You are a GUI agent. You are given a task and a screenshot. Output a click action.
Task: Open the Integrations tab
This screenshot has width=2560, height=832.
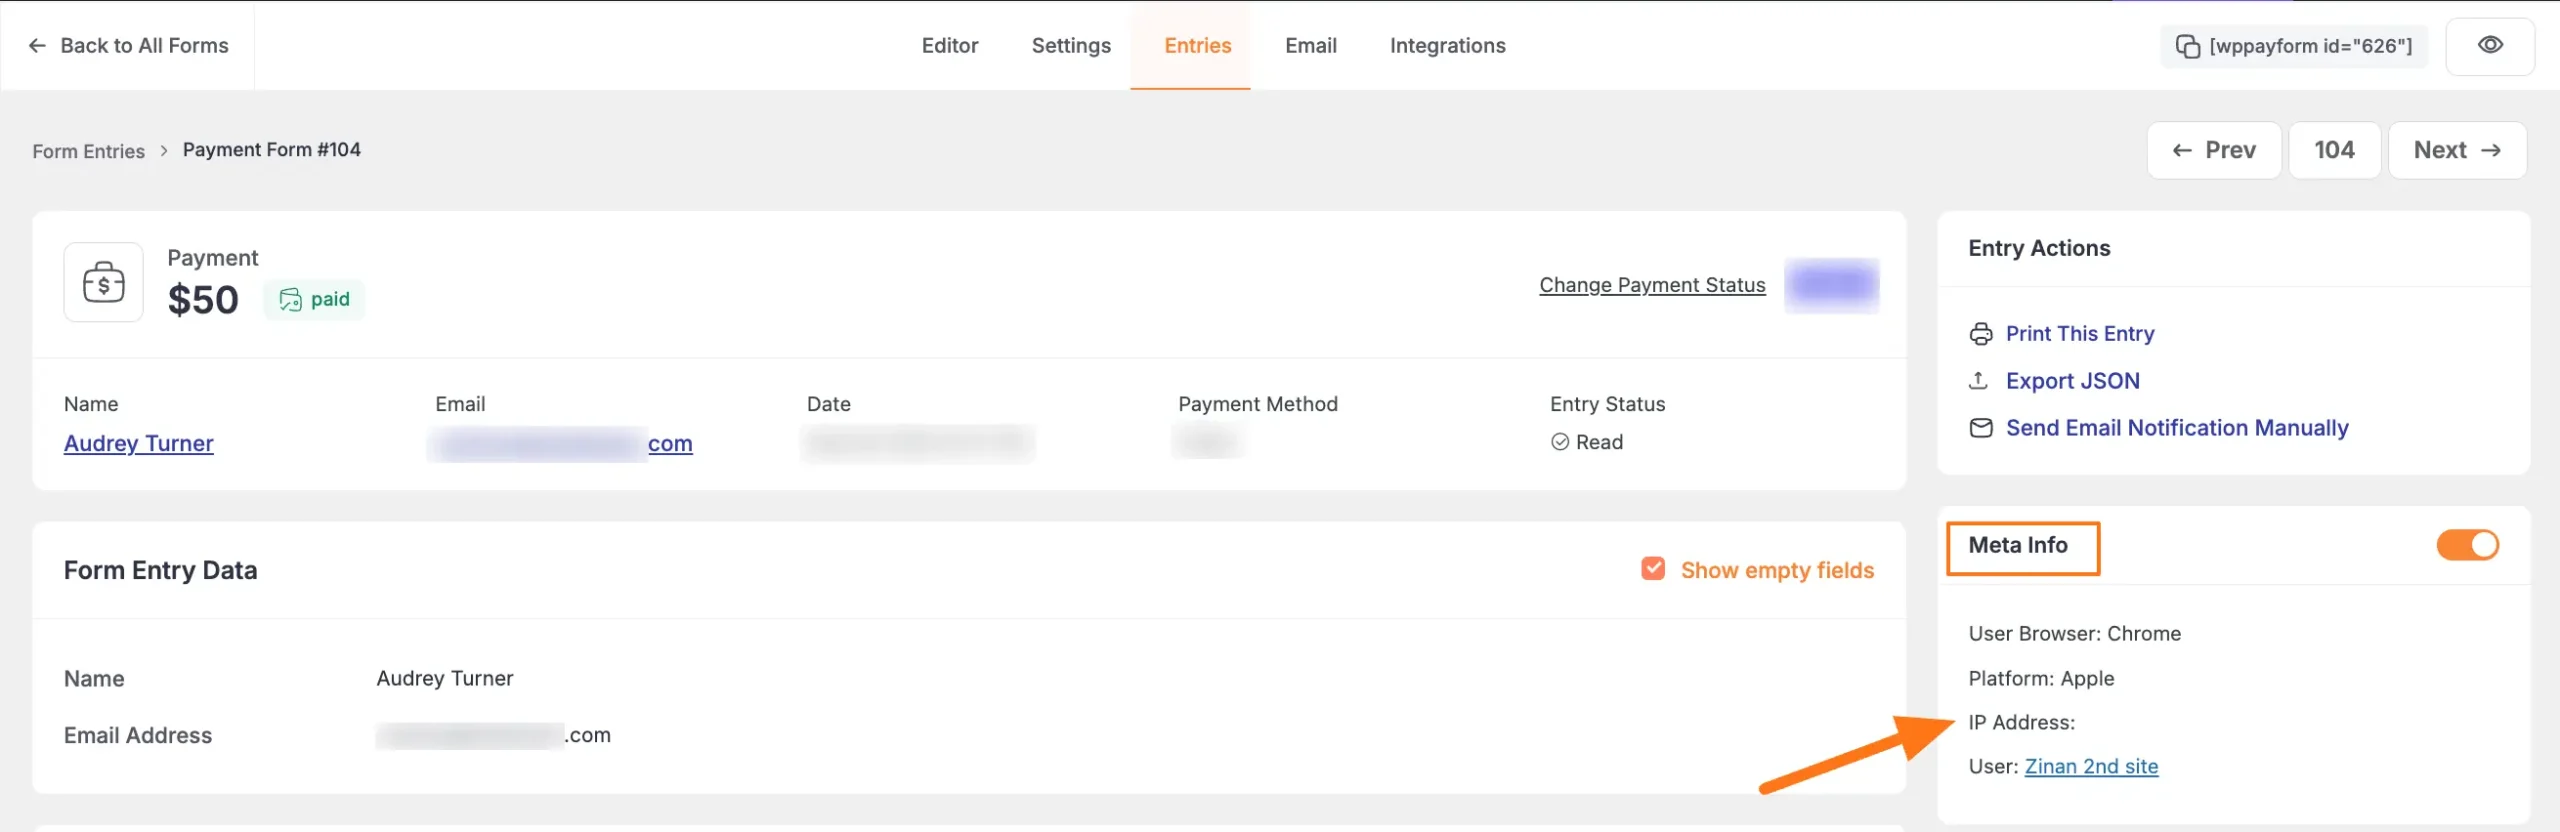[x=1447, y=46]
